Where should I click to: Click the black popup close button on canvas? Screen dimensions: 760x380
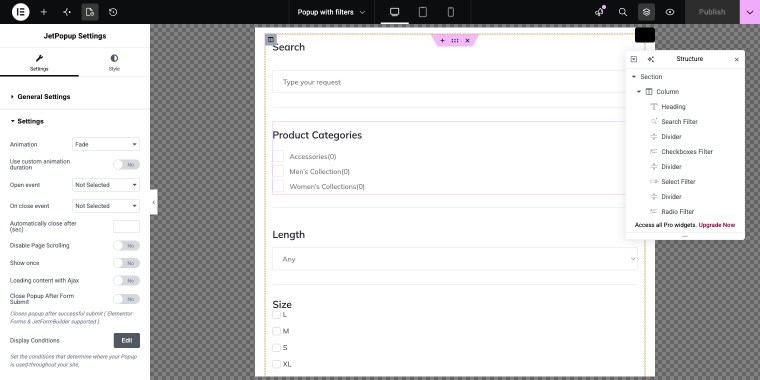pos(645,35)
